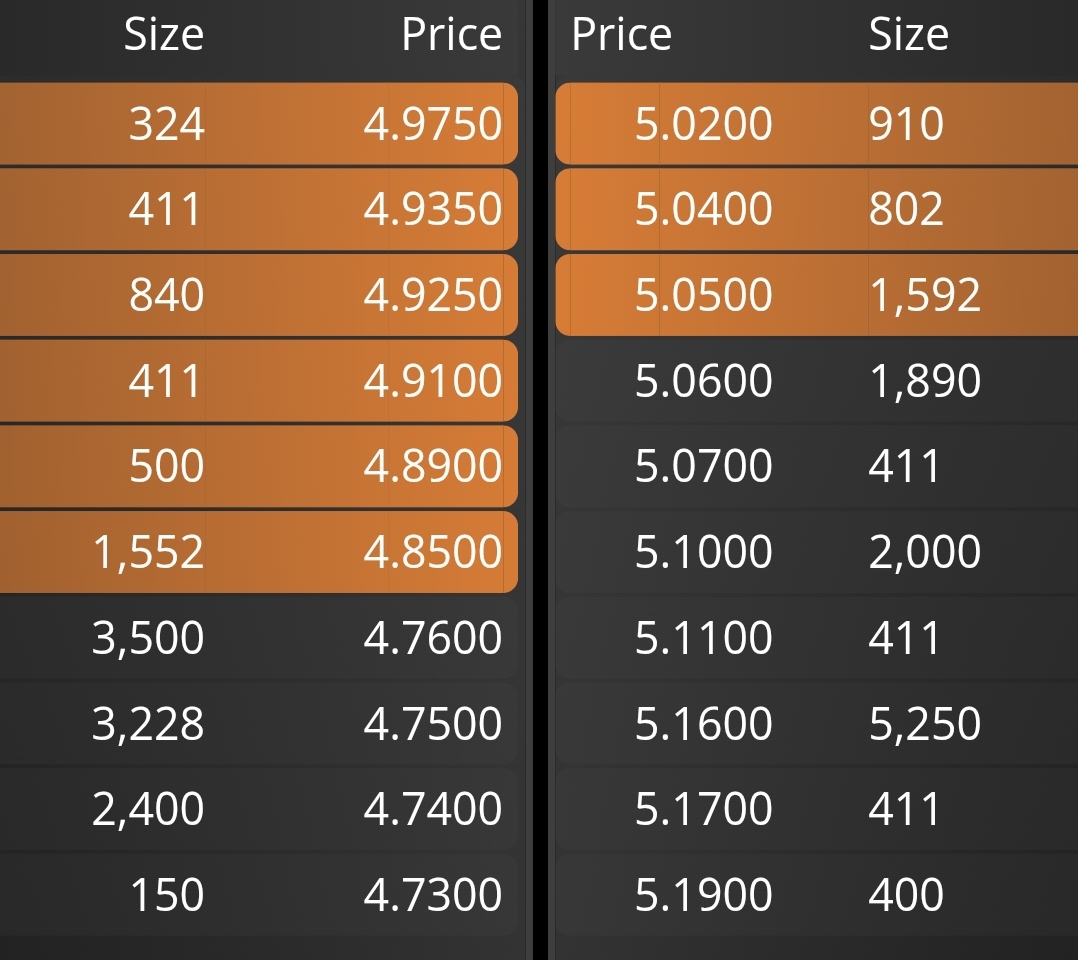
Task: Select the ask at 5.1600 sized 5,250
Action: (x=817, y=723)
